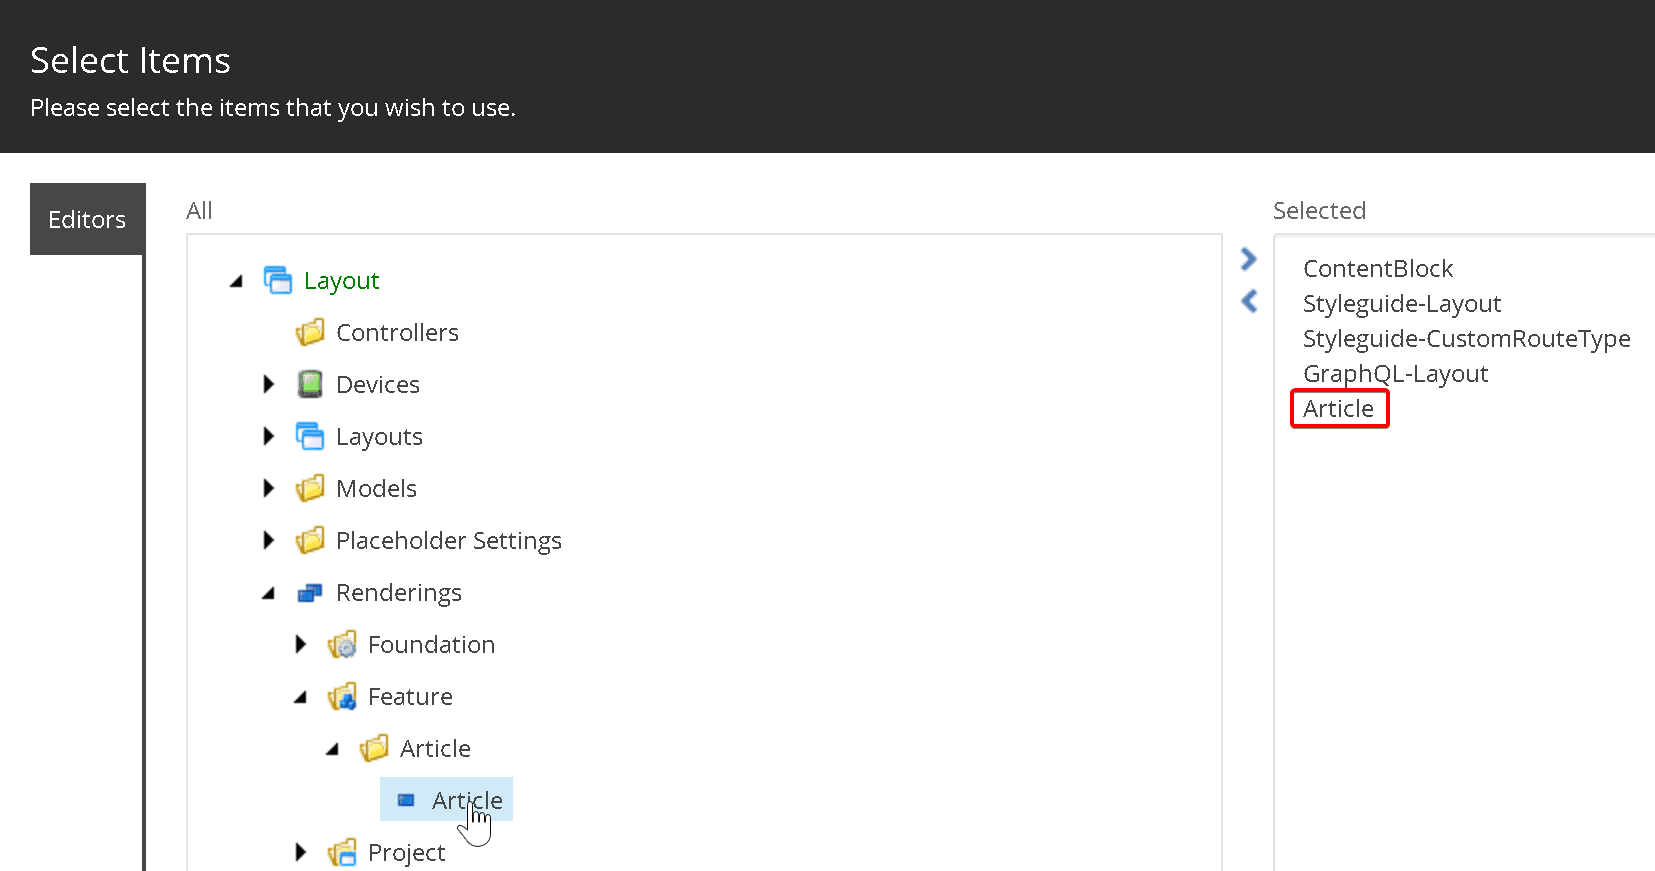Click the Project folder icon
This screenshot has width=1655, height=871.
coord(342,853)
